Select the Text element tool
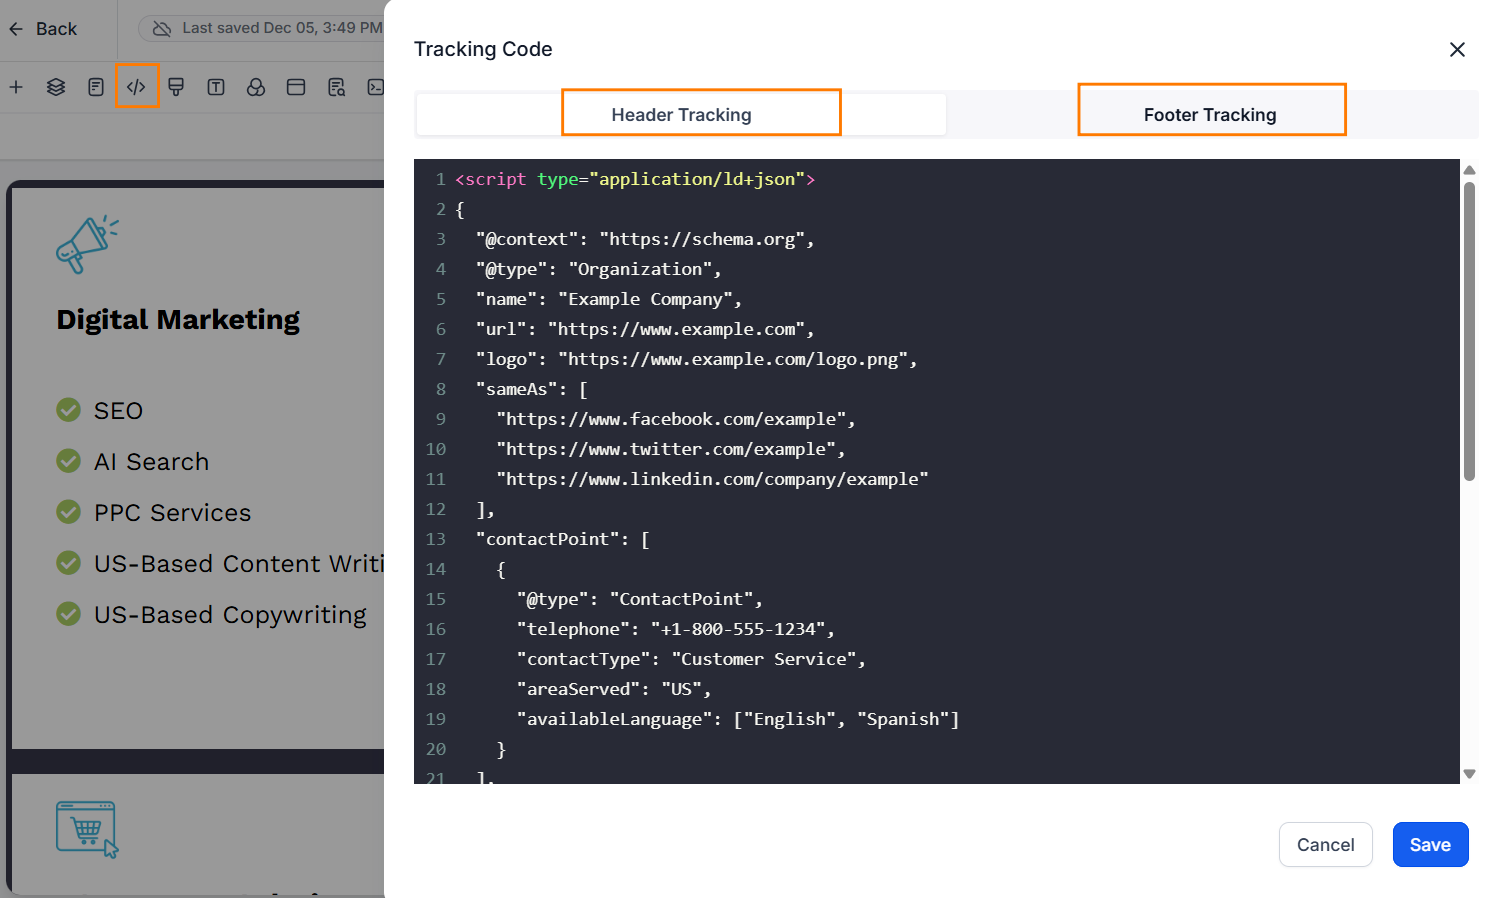1498x898 pixels. coord(216,87)
